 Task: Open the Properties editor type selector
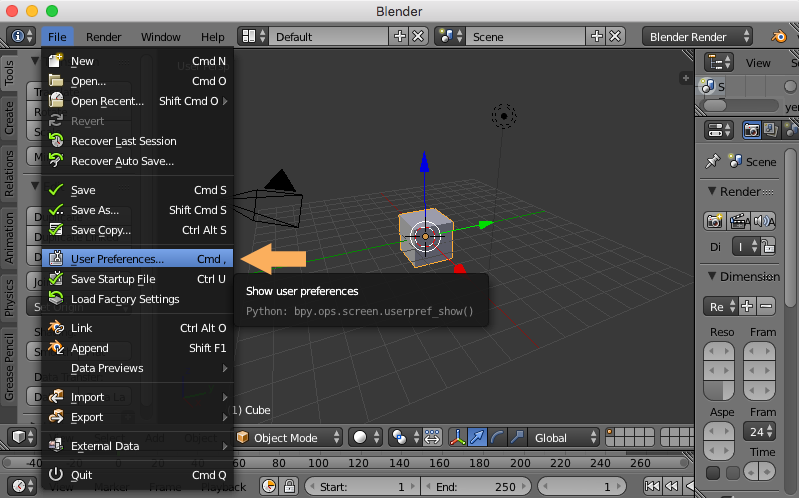point(719,129)
